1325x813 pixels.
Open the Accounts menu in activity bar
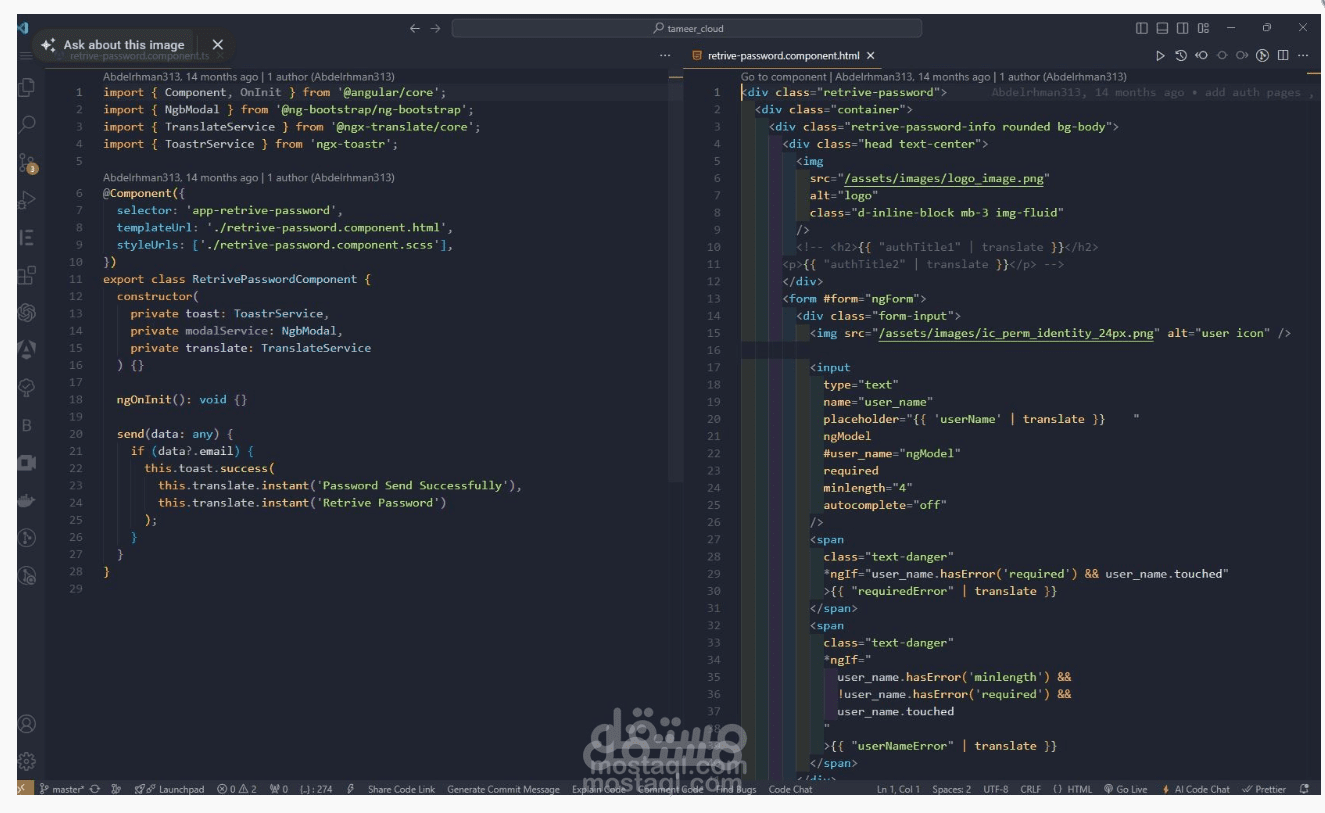(27, 723)
